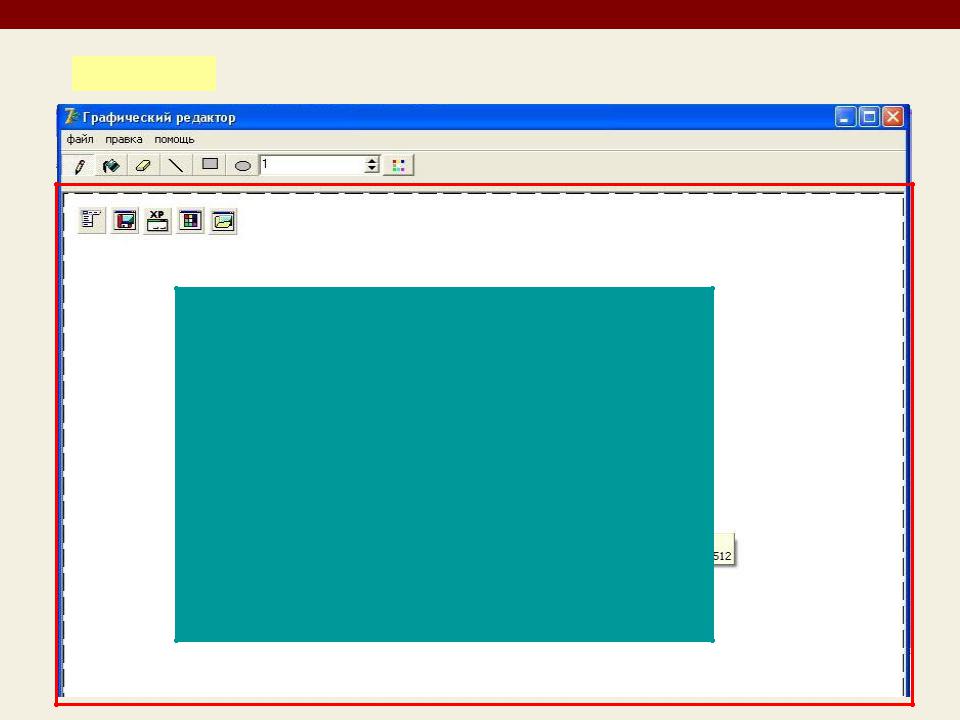Image resolution: width=960 pixels, height=720 pixels.
Task: Click the SaveDialog floppy disk component icon
Action: tap(125, 220)
